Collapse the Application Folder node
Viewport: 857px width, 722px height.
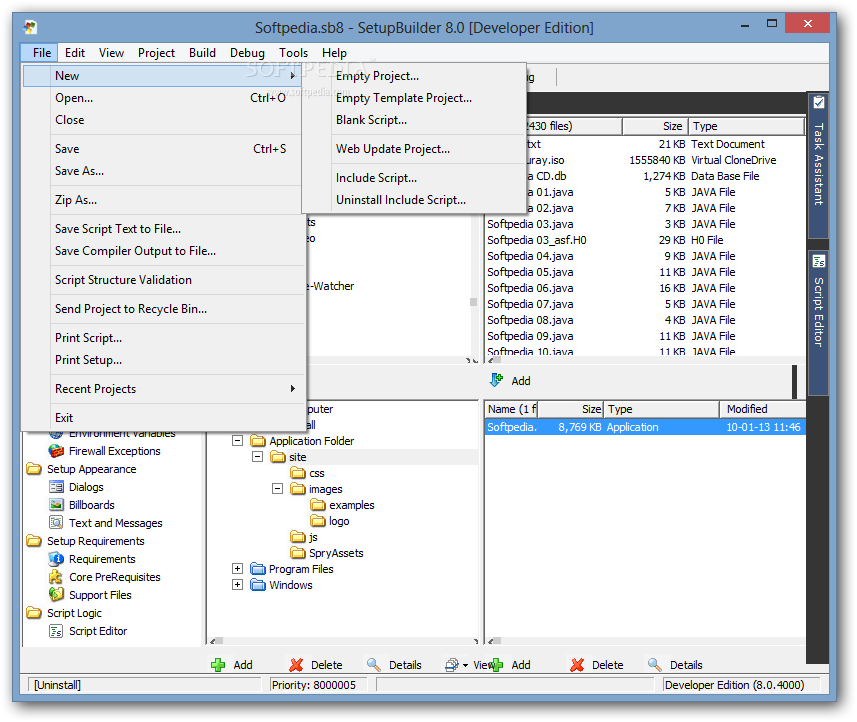pyautogui.click(x=237, y=441)
